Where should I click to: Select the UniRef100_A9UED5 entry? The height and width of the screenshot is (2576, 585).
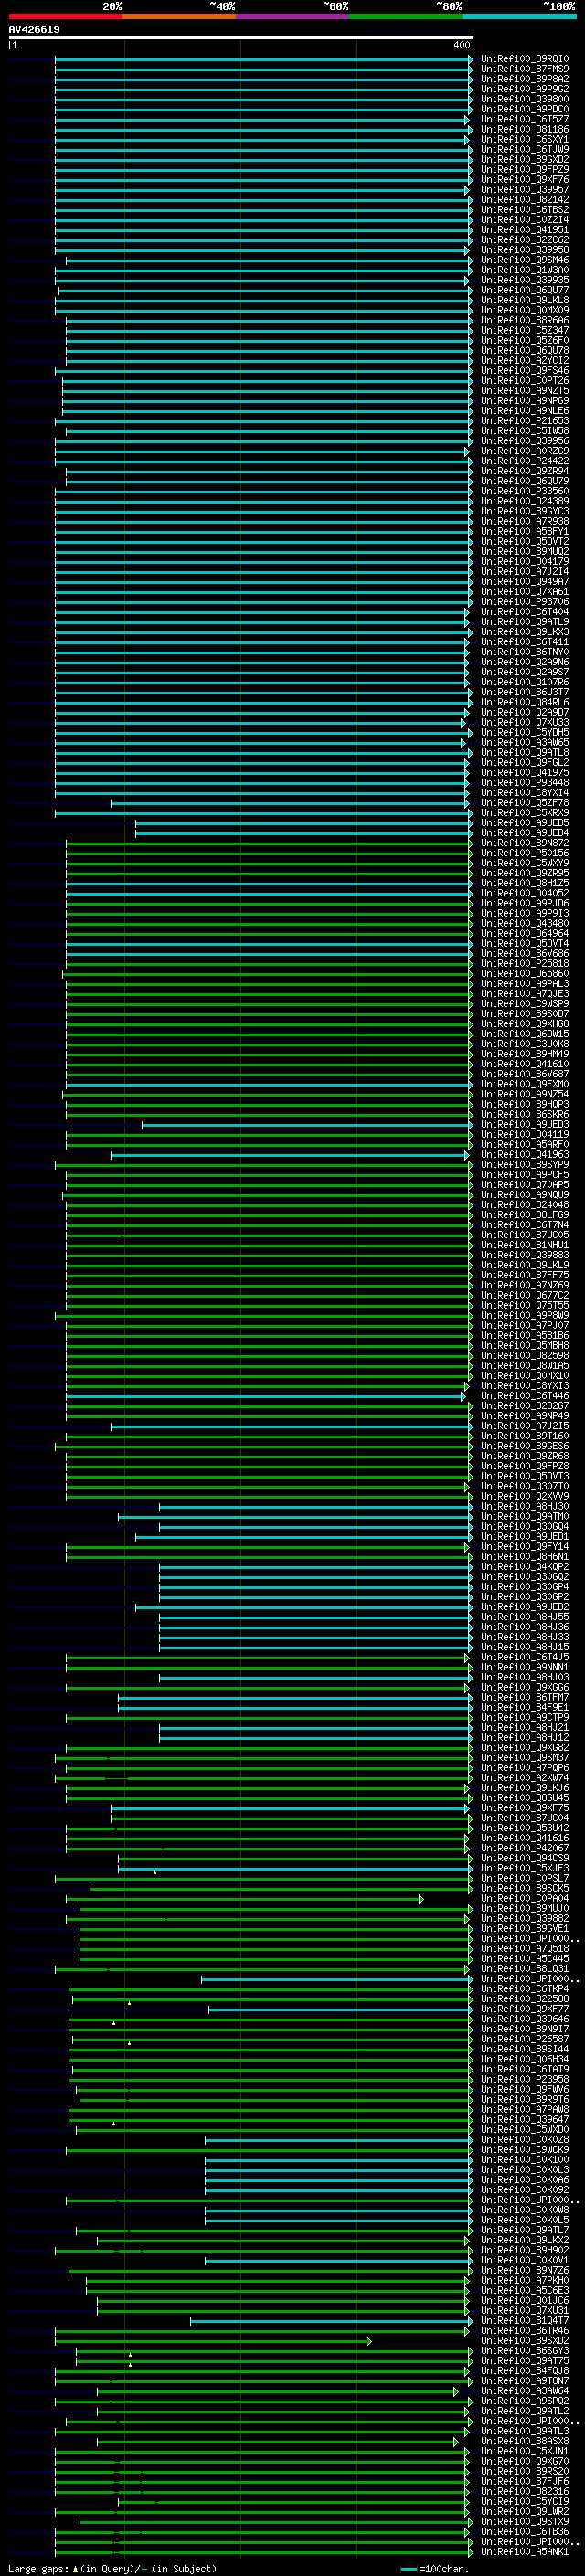pos(524,823)
